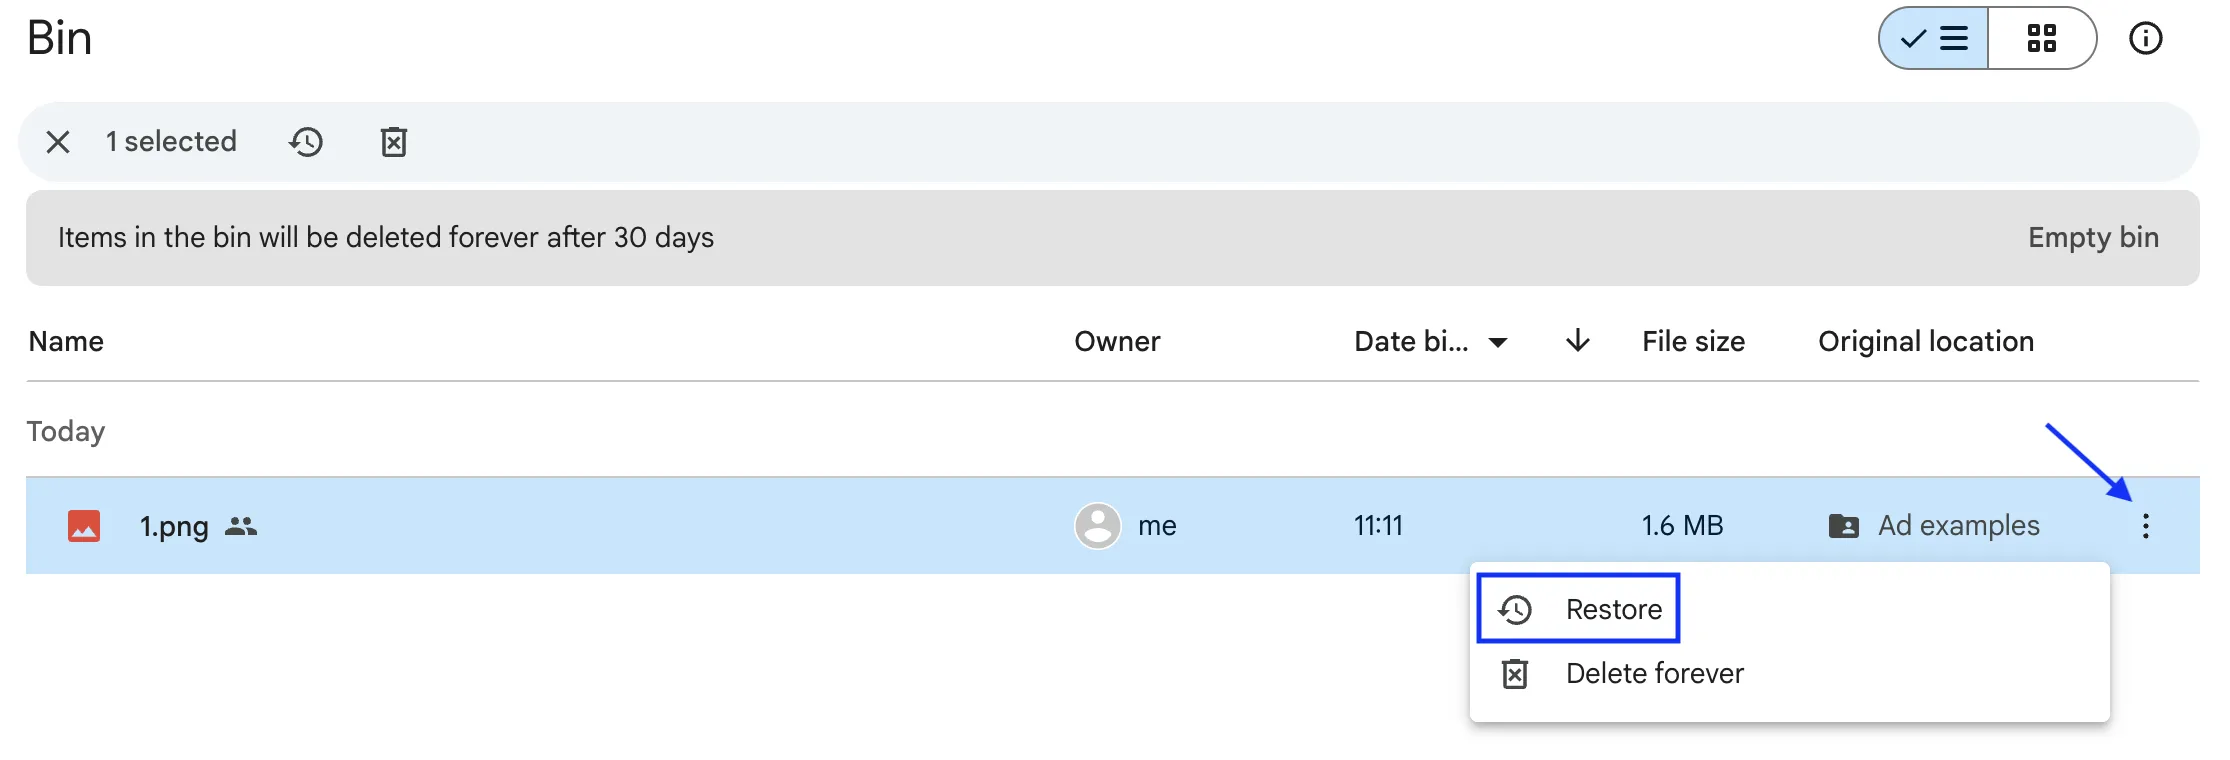The height and width of the screenshot is (760, 2230).
Task: Deselect the file using the X button
Action: pyautogui.click(x=57, y=142)
